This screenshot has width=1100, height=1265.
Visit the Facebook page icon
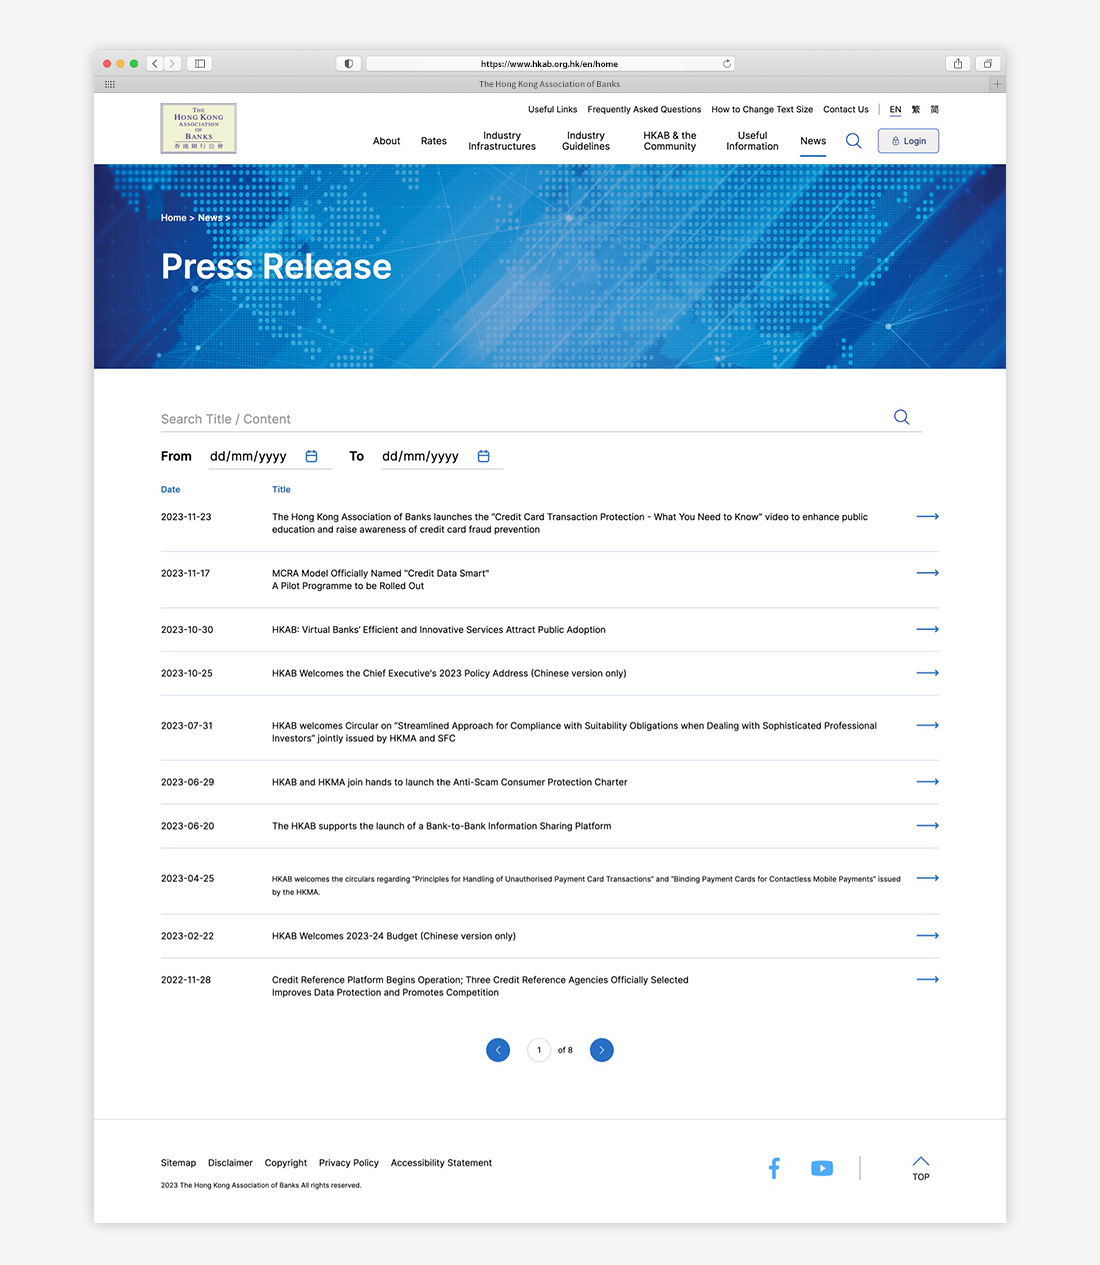coord(774,1168)
